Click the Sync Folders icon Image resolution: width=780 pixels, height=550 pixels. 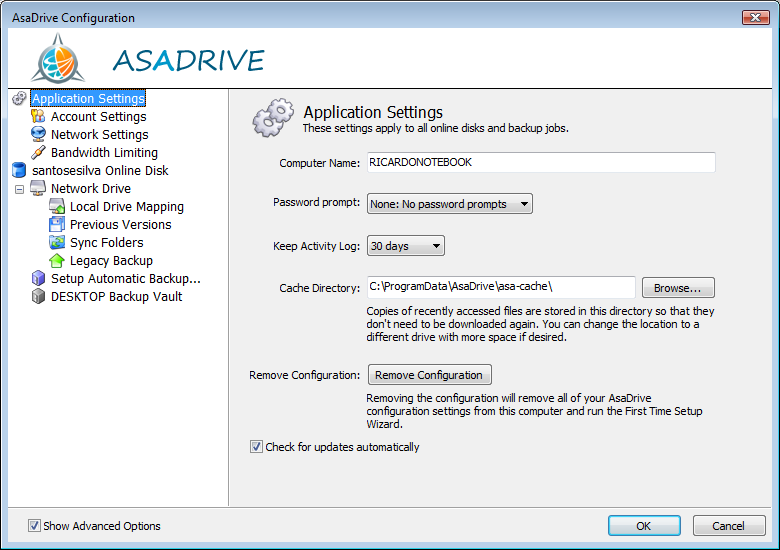[x=57, y=242]
